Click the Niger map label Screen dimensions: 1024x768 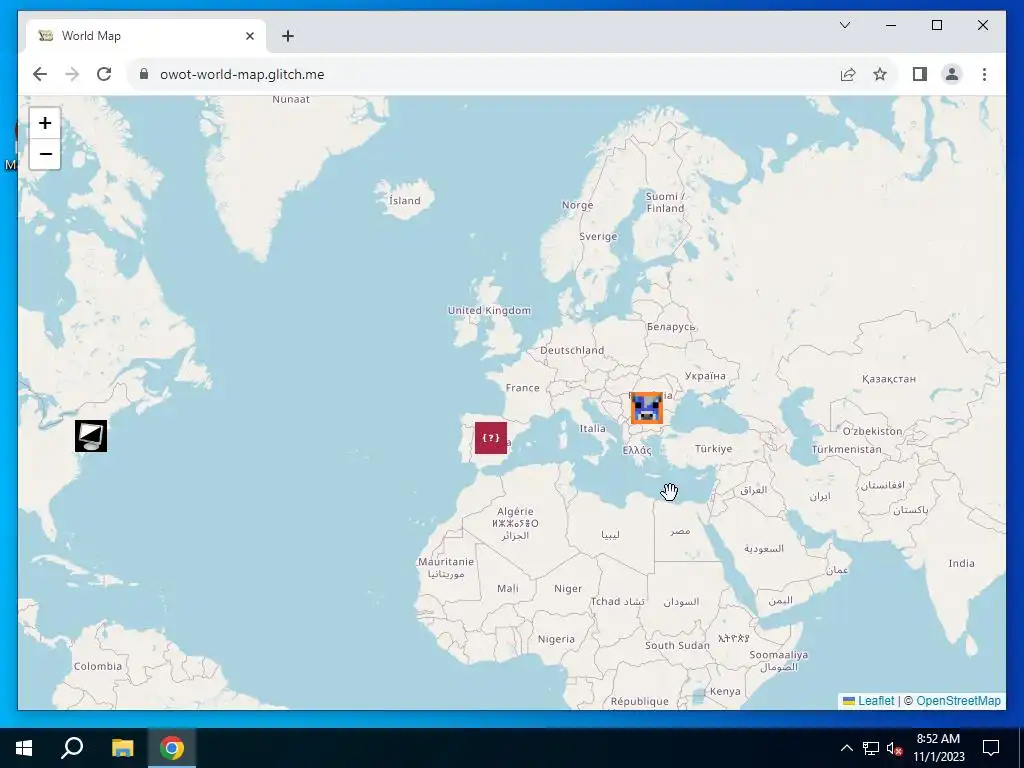[568, 588]
